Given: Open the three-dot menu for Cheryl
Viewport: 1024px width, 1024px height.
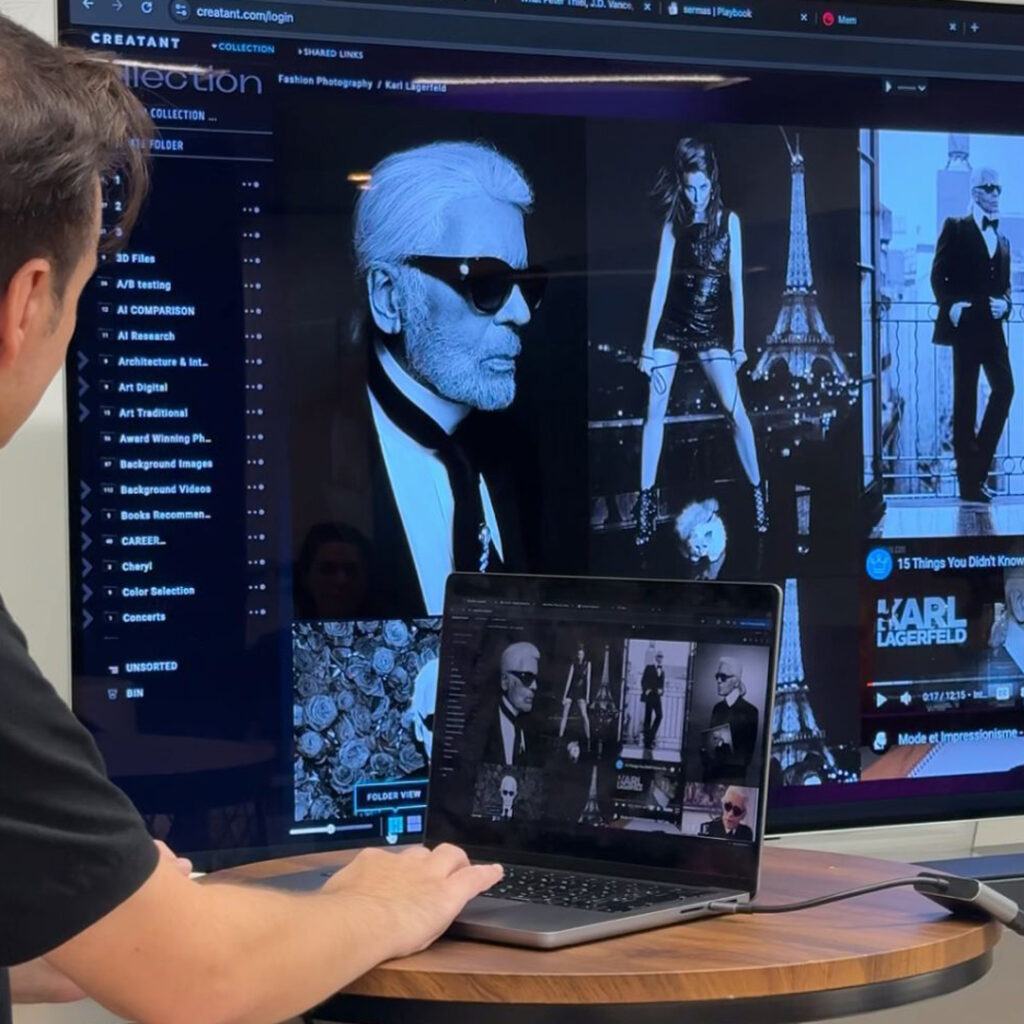Looking at the screenshot, I should click(257, 562).
